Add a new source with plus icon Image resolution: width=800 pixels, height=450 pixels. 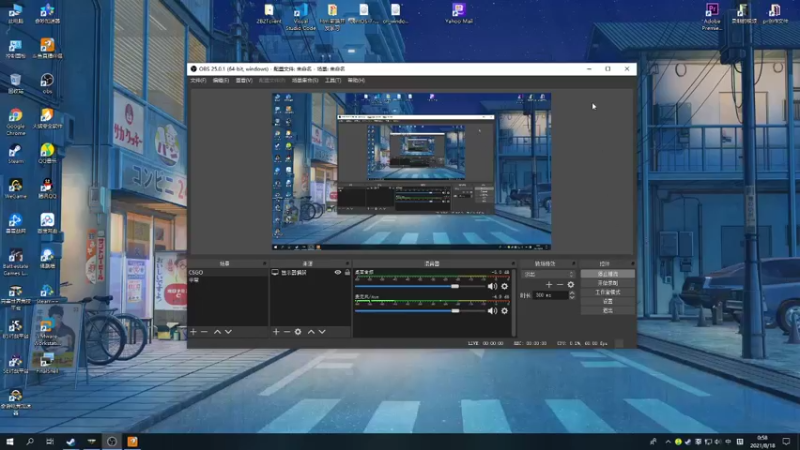pyautogui.click(x=276, y=332)
